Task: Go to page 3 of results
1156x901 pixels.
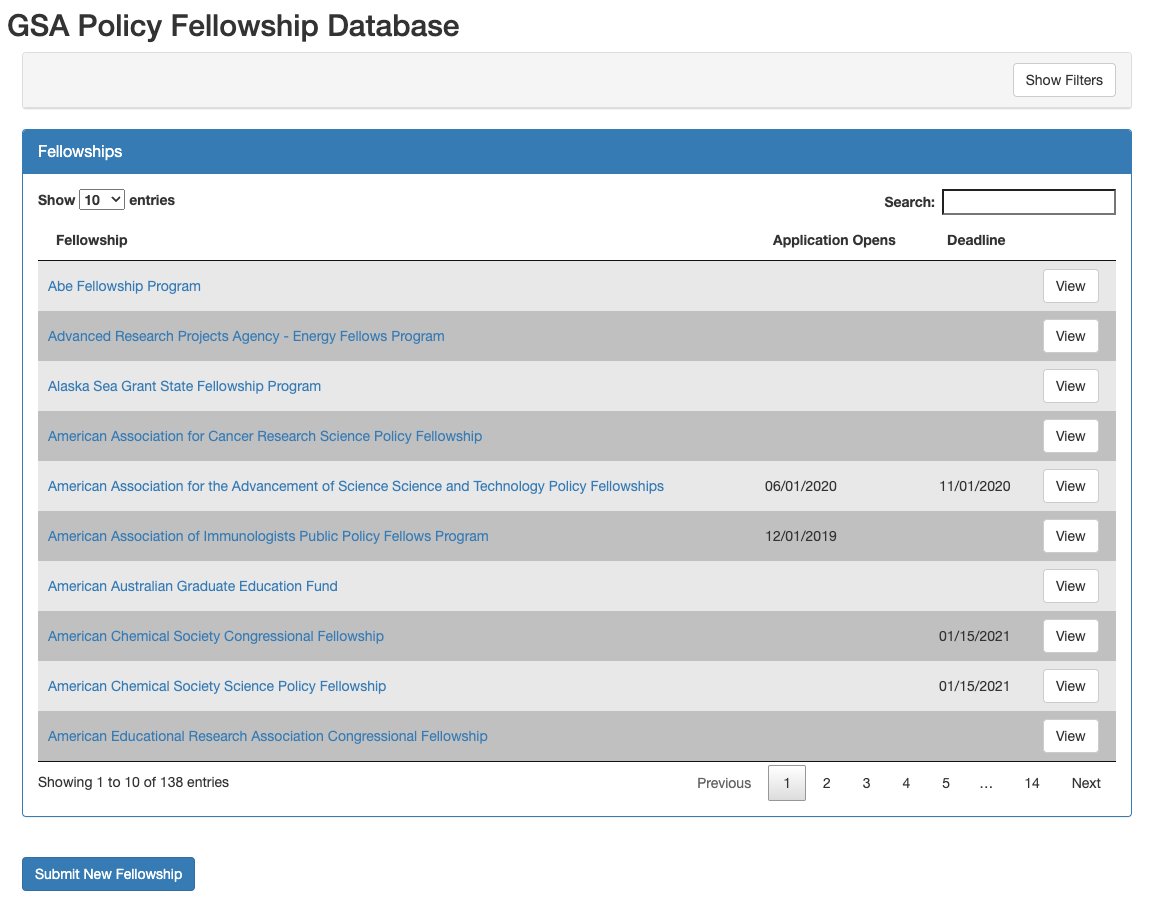Action: coord(866,783)
